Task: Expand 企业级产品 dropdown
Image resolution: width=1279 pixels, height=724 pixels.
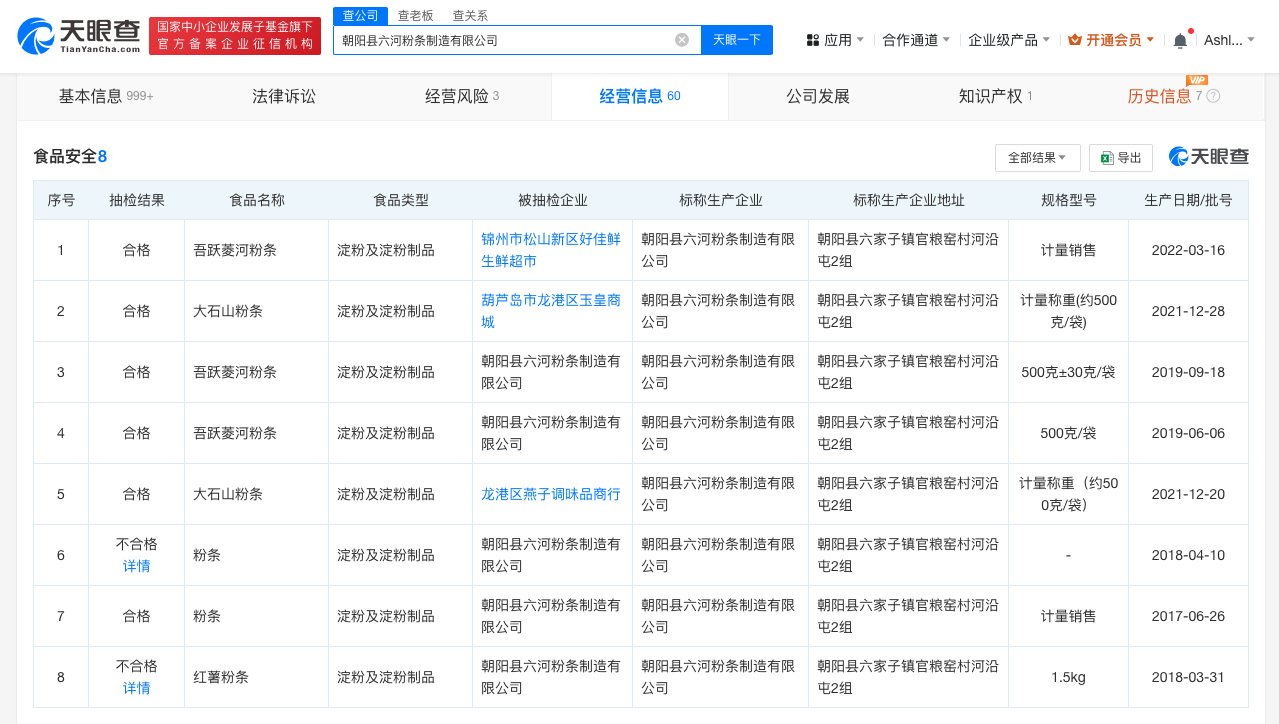Action: click(1009, 40)
